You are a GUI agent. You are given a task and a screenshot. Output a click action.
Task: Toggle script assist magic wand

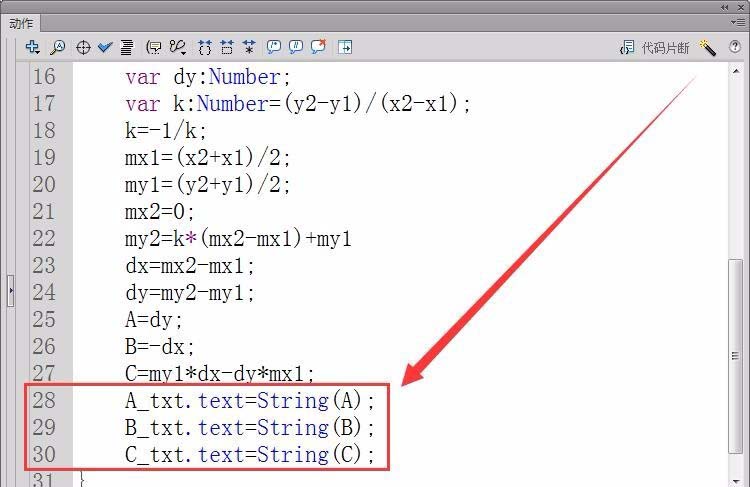click(707, 47)
